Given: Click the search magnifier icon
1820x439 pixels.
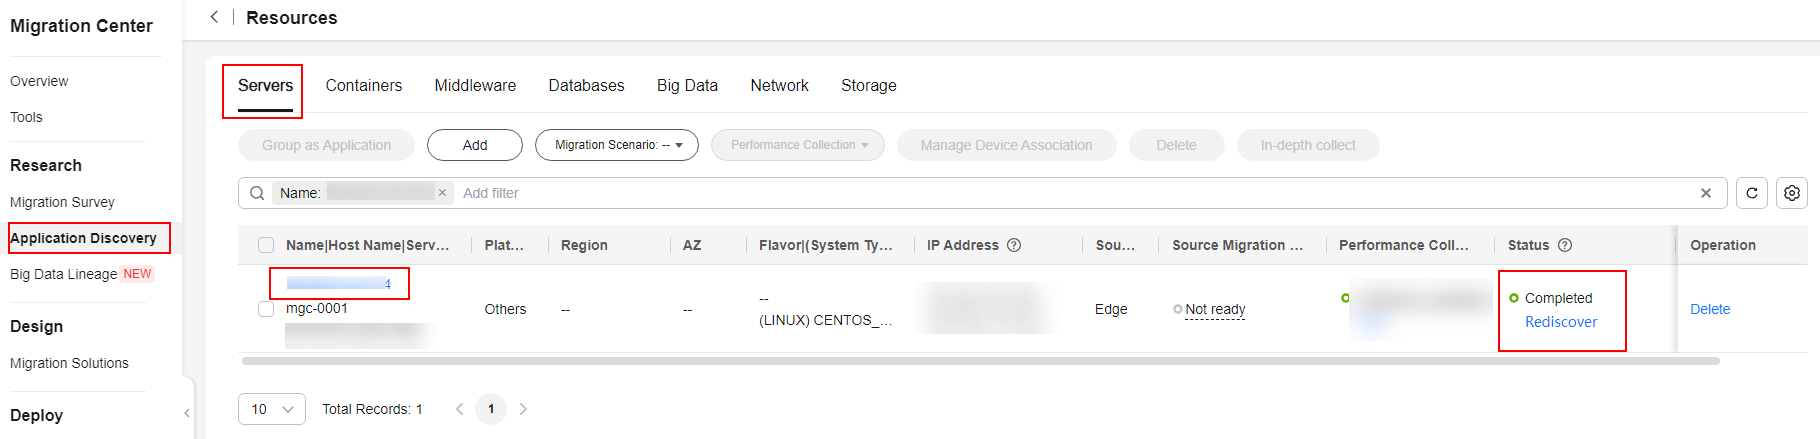Looking at the screenshot, I should pyautogui.click(x=257, y=193).
